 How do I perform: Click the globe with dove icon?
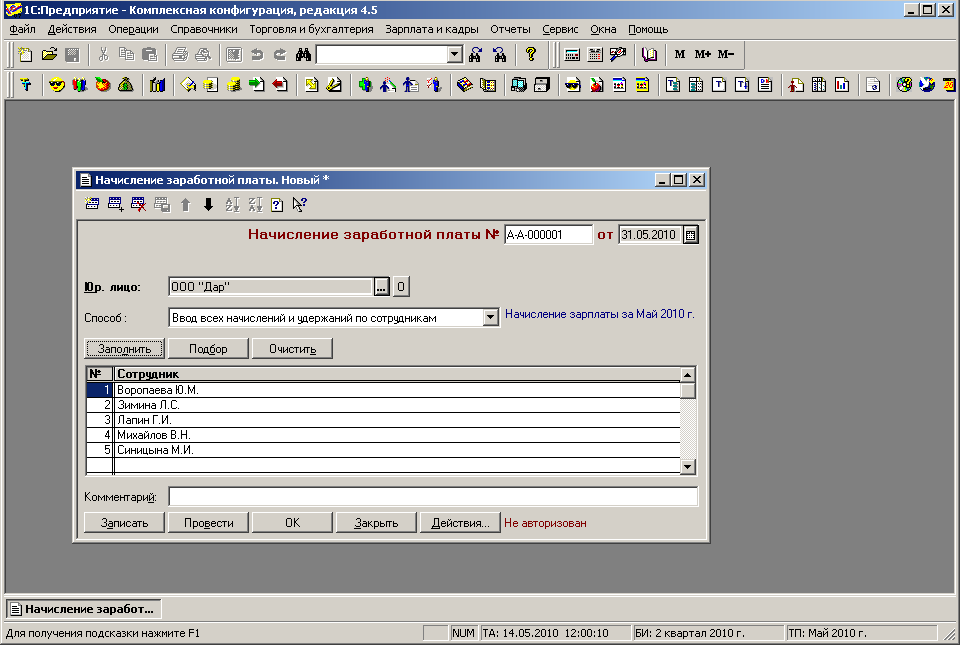tap(927, 85)
